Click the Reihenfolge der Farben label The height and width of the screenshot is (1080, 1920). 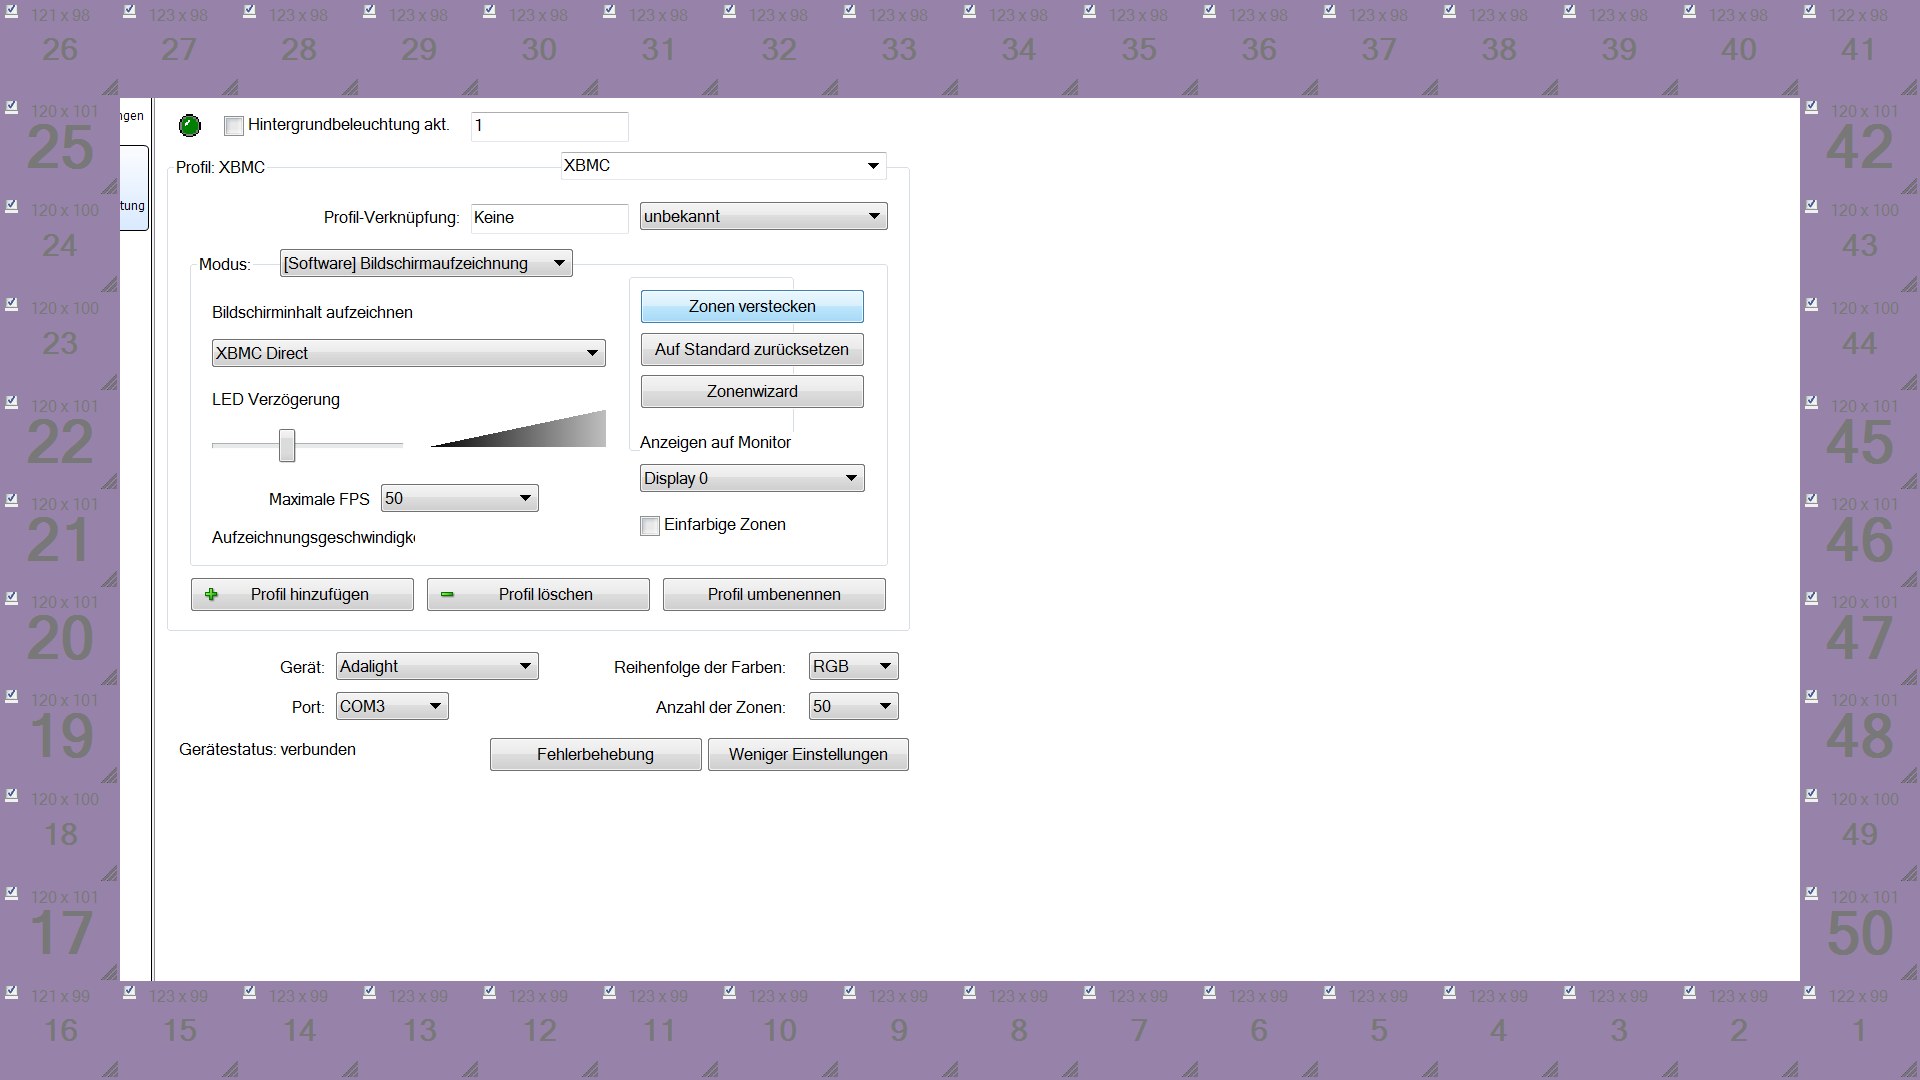tap(699, 667)
